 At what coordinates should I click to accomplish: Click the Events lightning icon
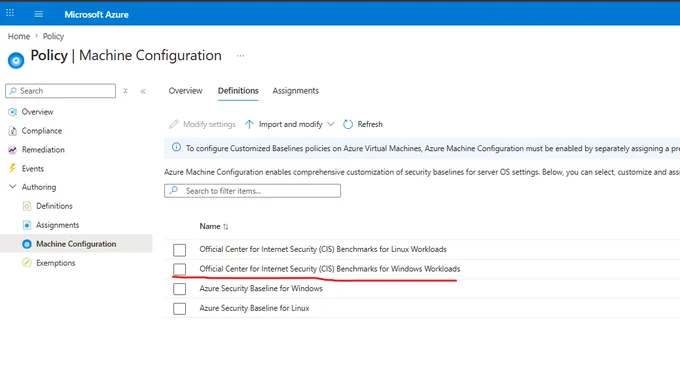pos(12,168)
